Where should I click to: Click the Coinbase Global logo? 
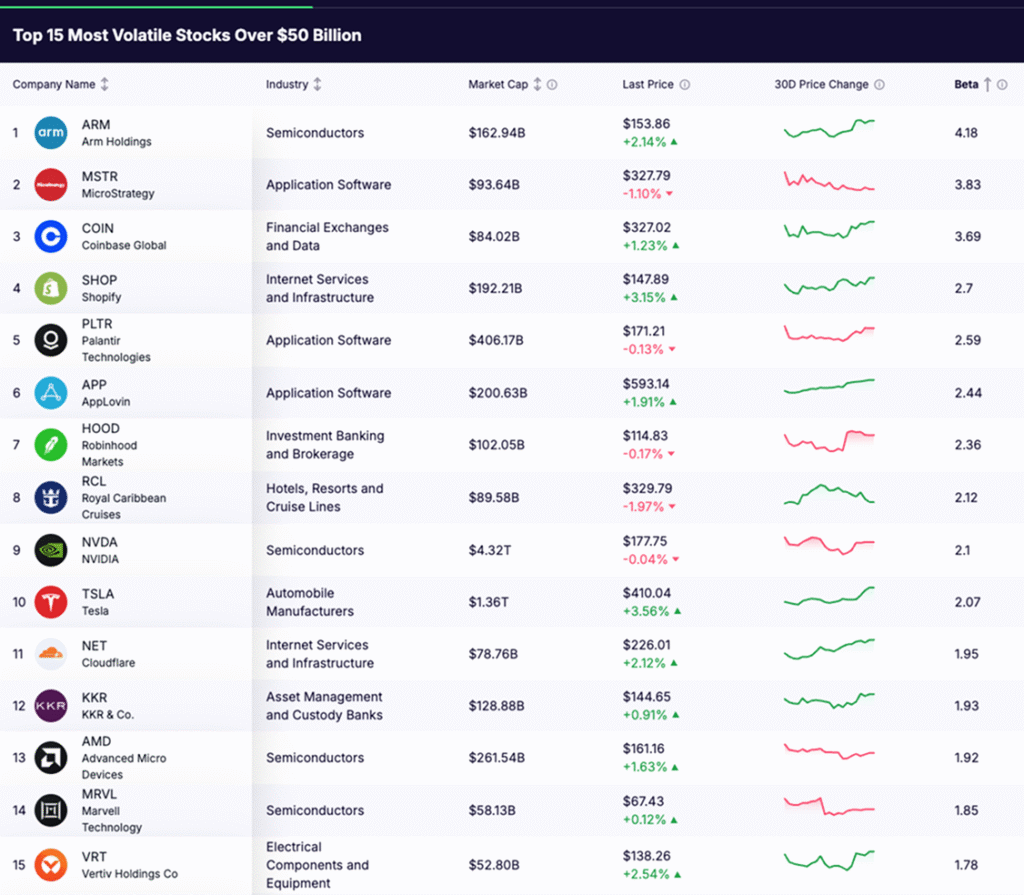click(49, 236)
